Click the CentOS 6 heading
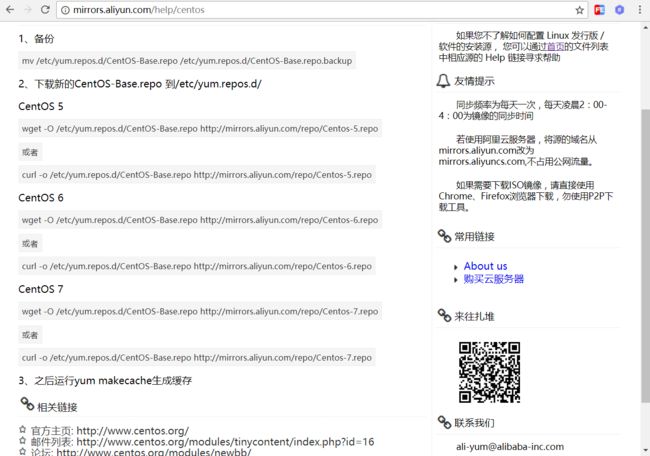Viewport: 650px width, 456px height. pos(41,198)
